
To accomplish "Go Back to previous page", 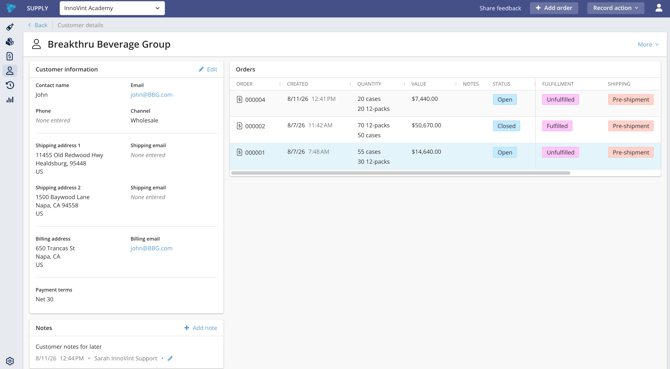I will 38,25.
